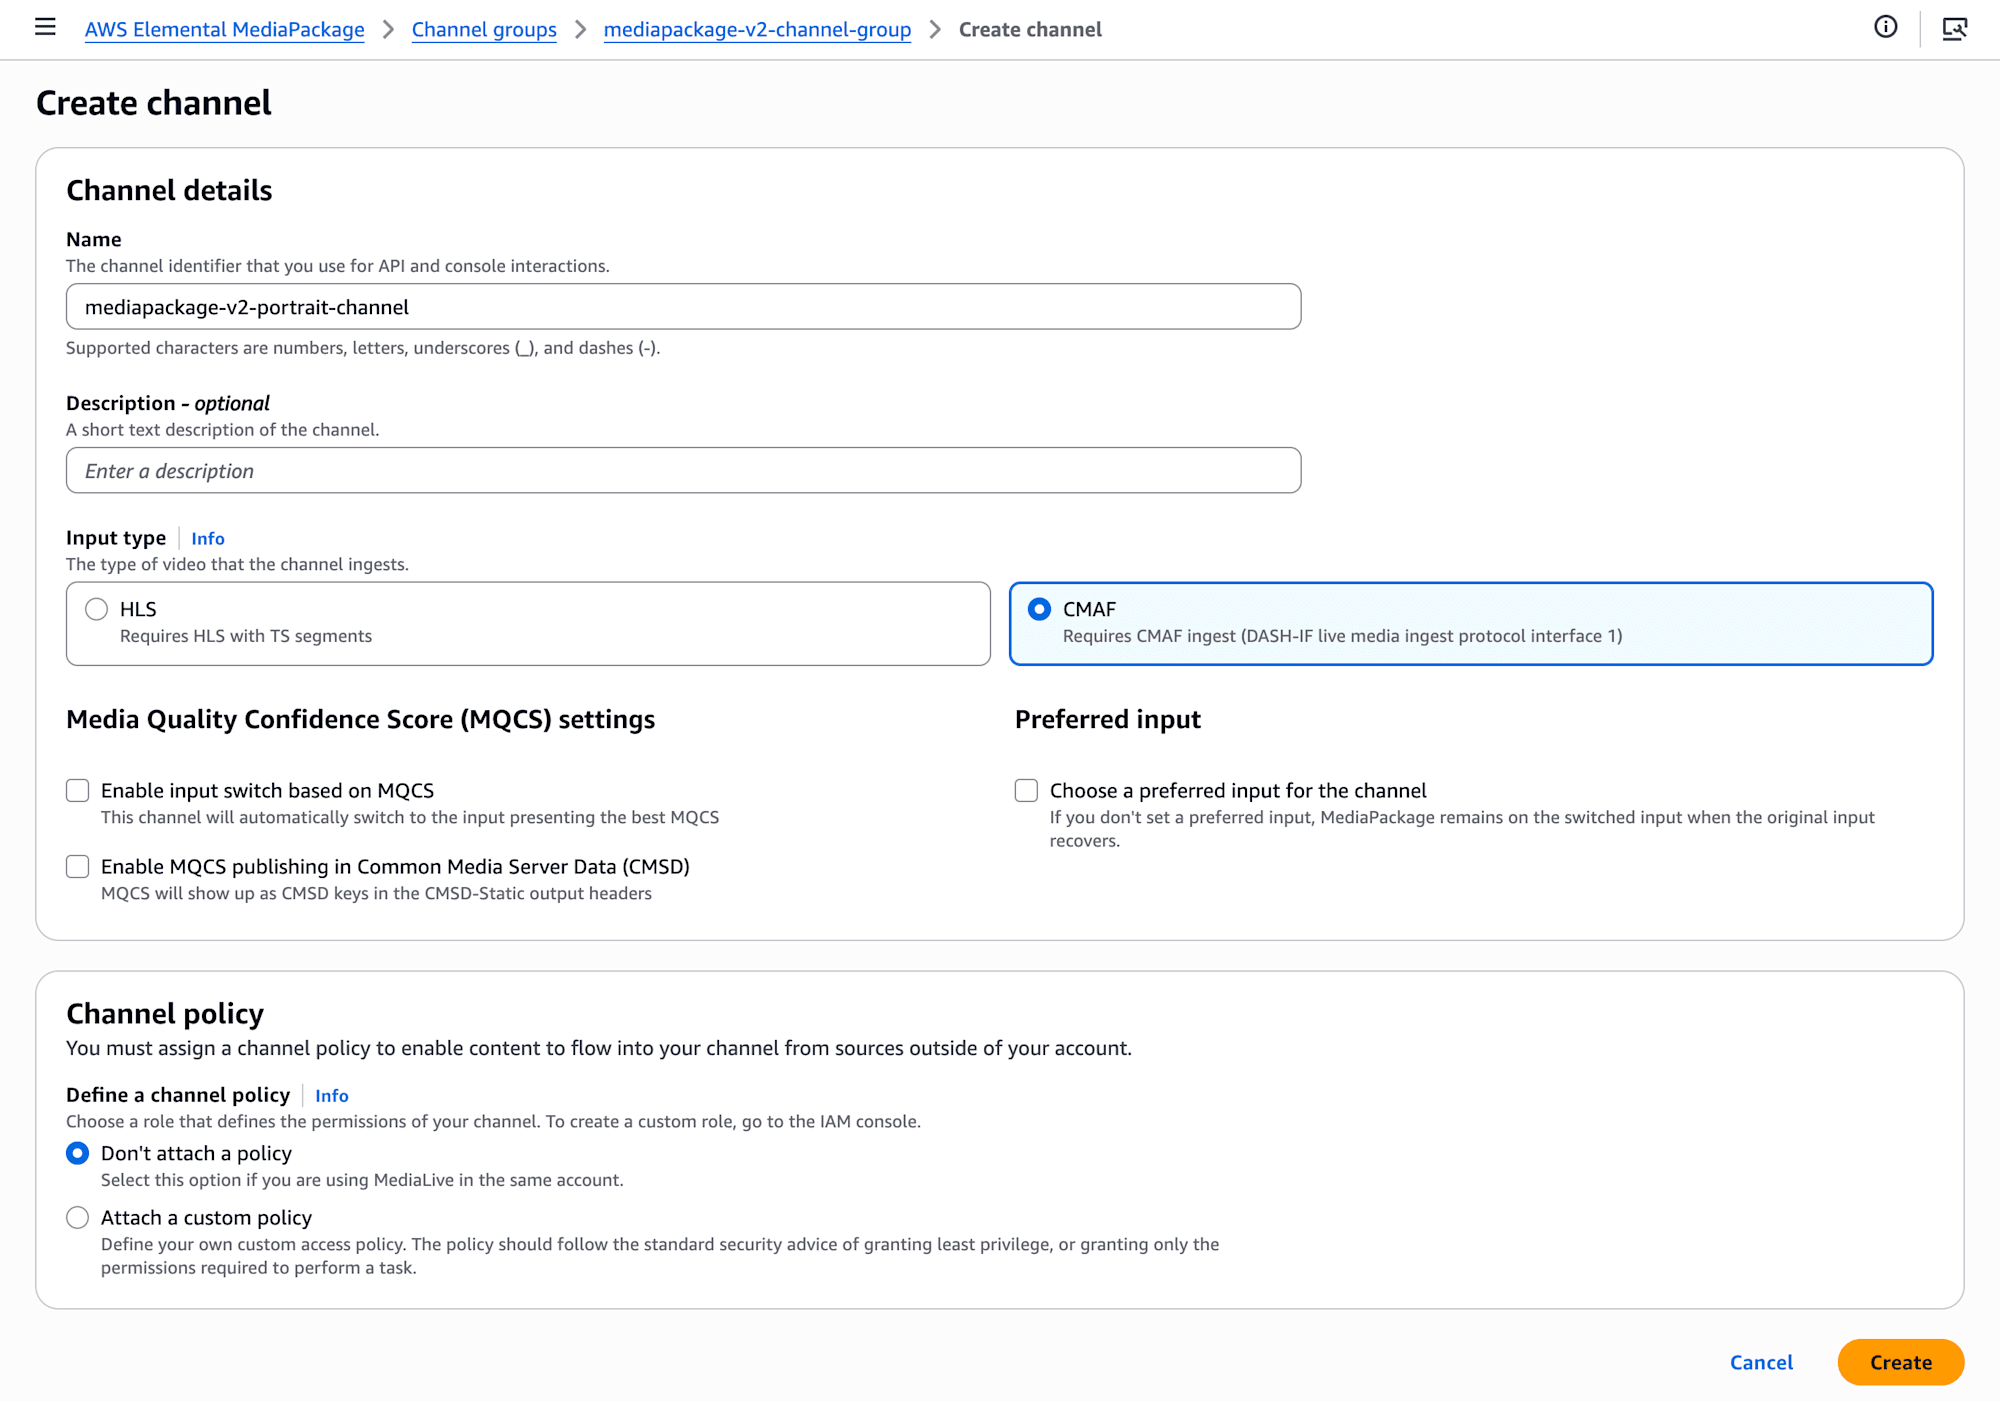Enable input switch based on MQCS
2000x1401 pixels.
(78, 791)
